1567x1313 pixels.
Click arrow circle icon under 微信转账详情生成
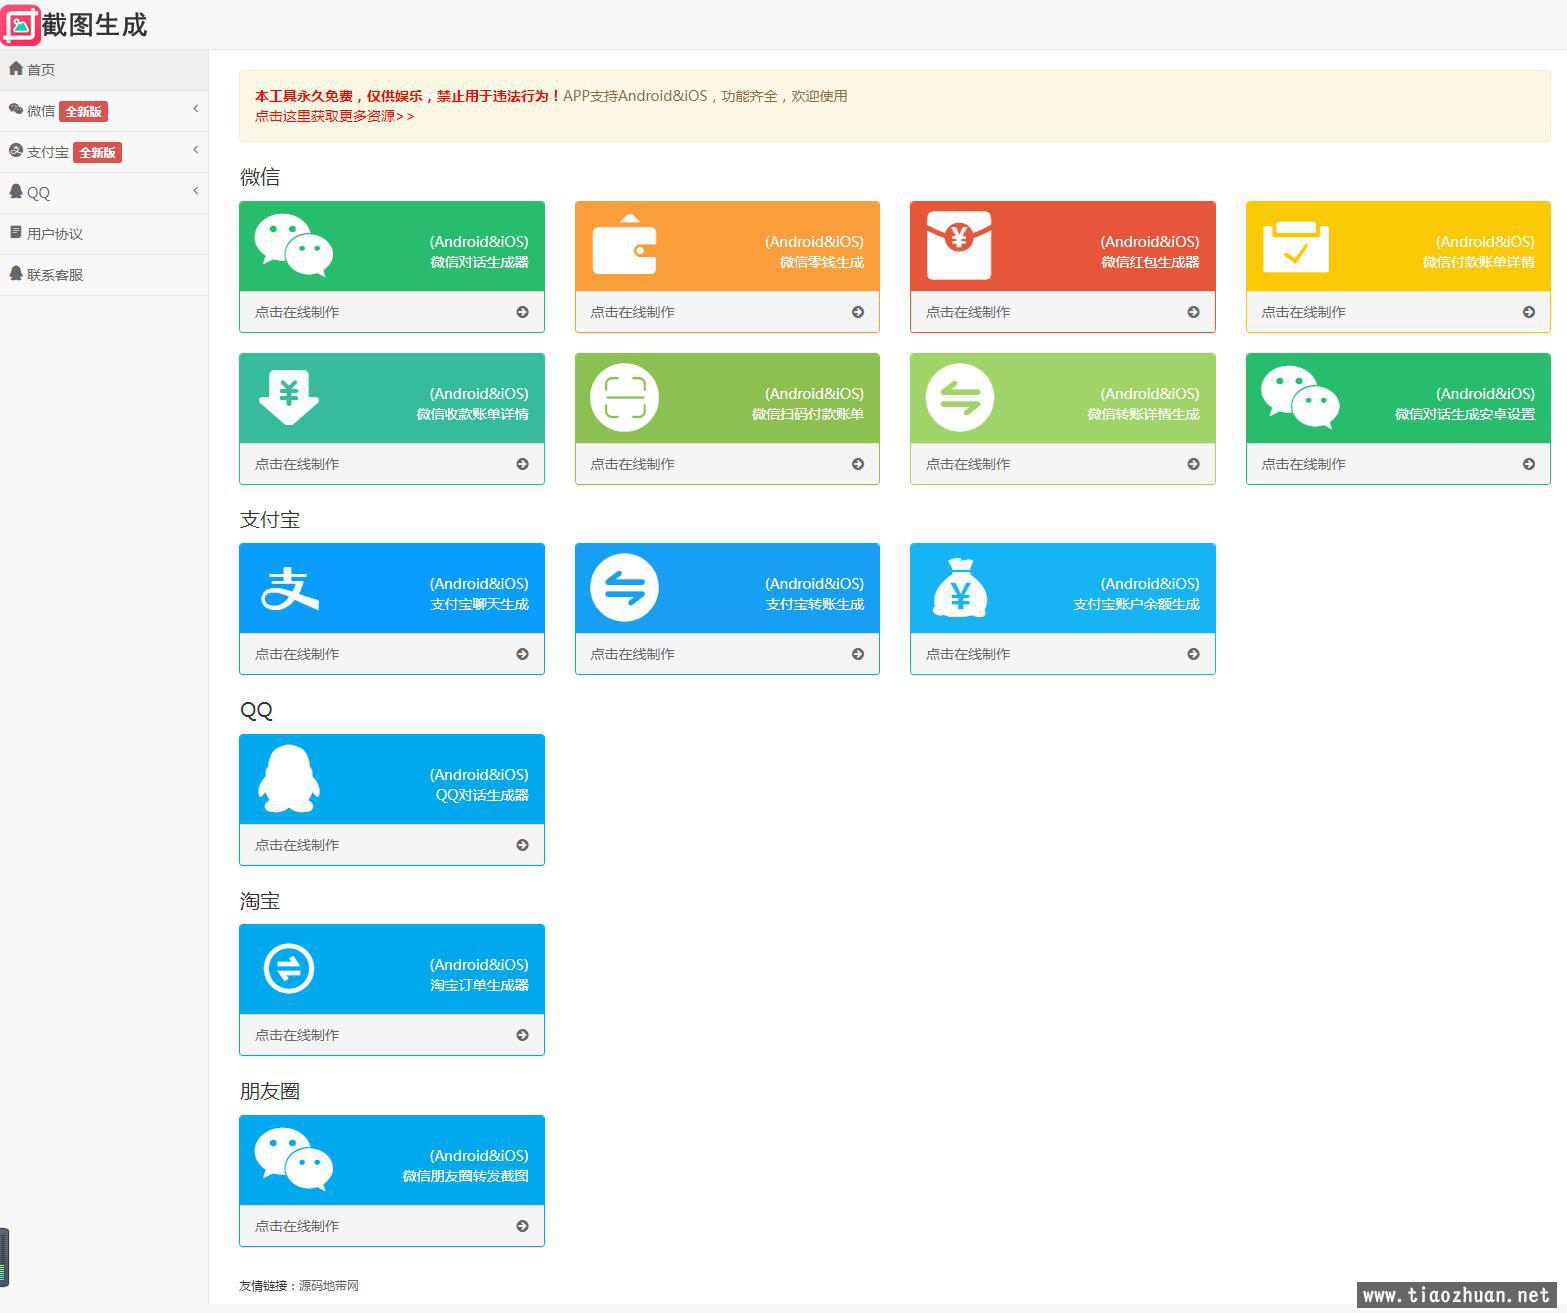pyautogui.click(x=1193, y=464)
